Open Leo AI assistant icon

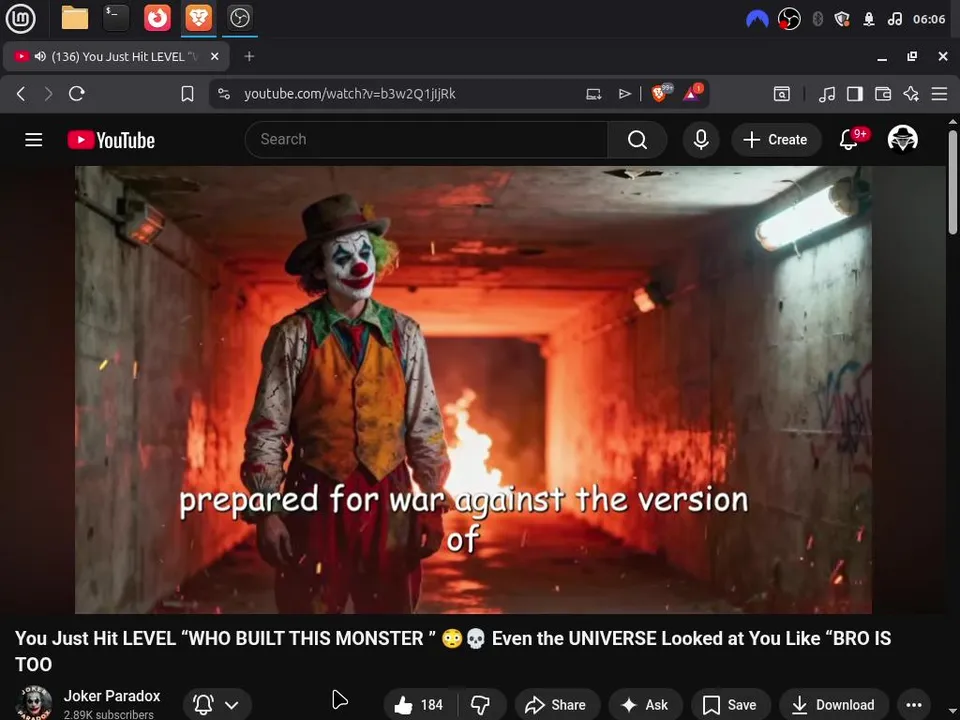pos(911,94)
